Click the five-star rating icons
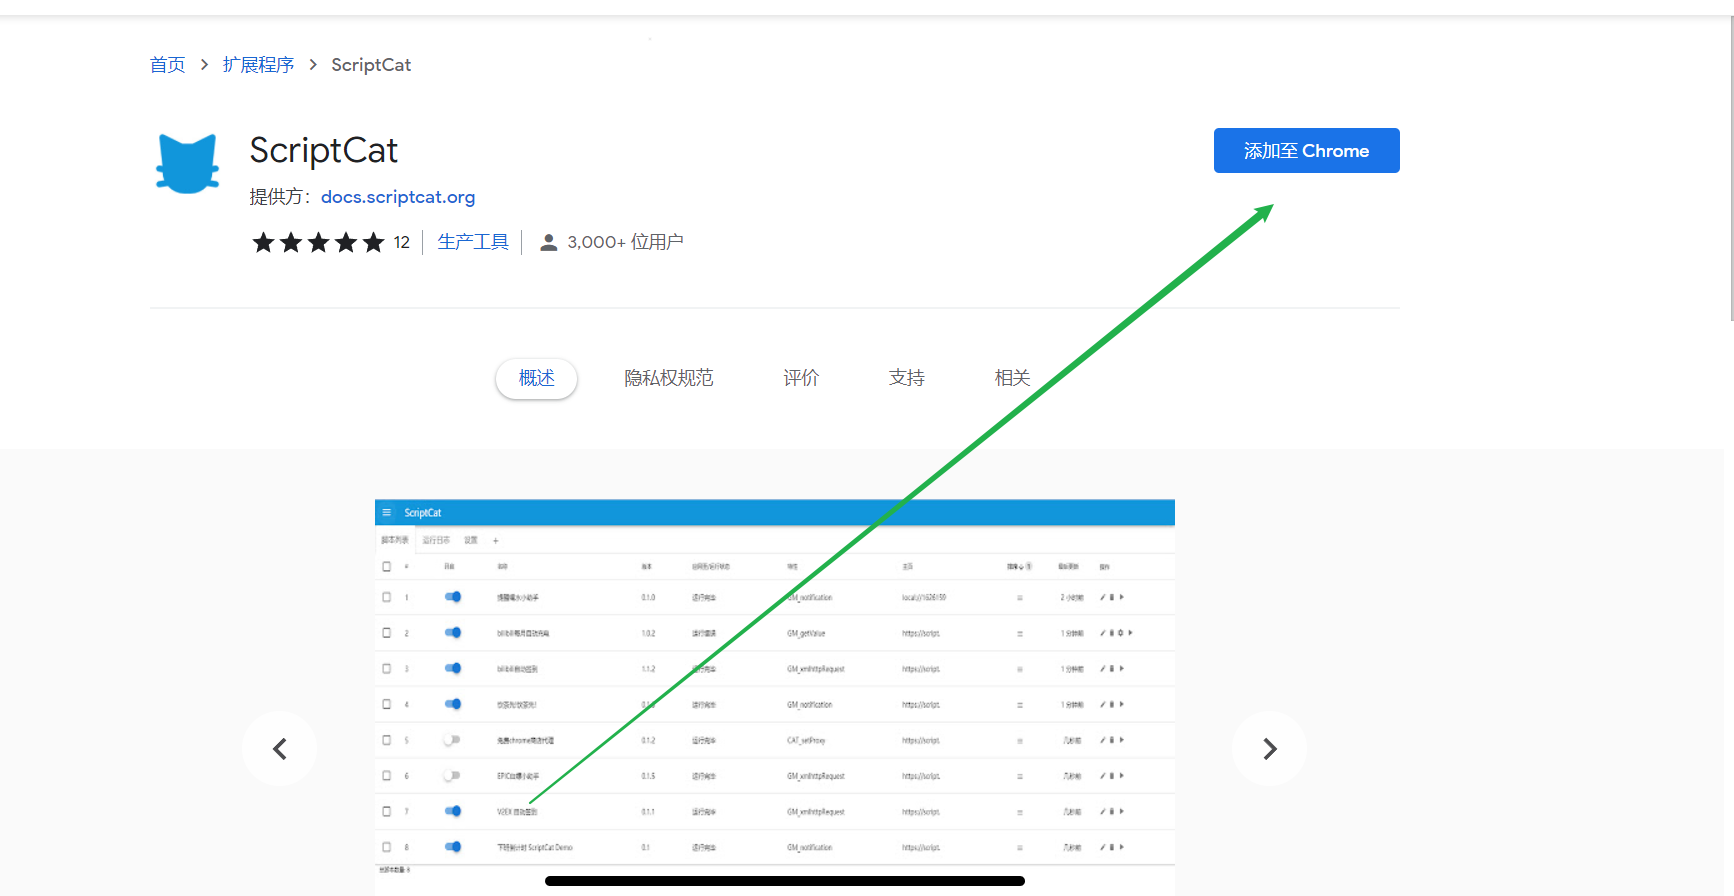This screenshot has height=896, width=1734. 318,242
